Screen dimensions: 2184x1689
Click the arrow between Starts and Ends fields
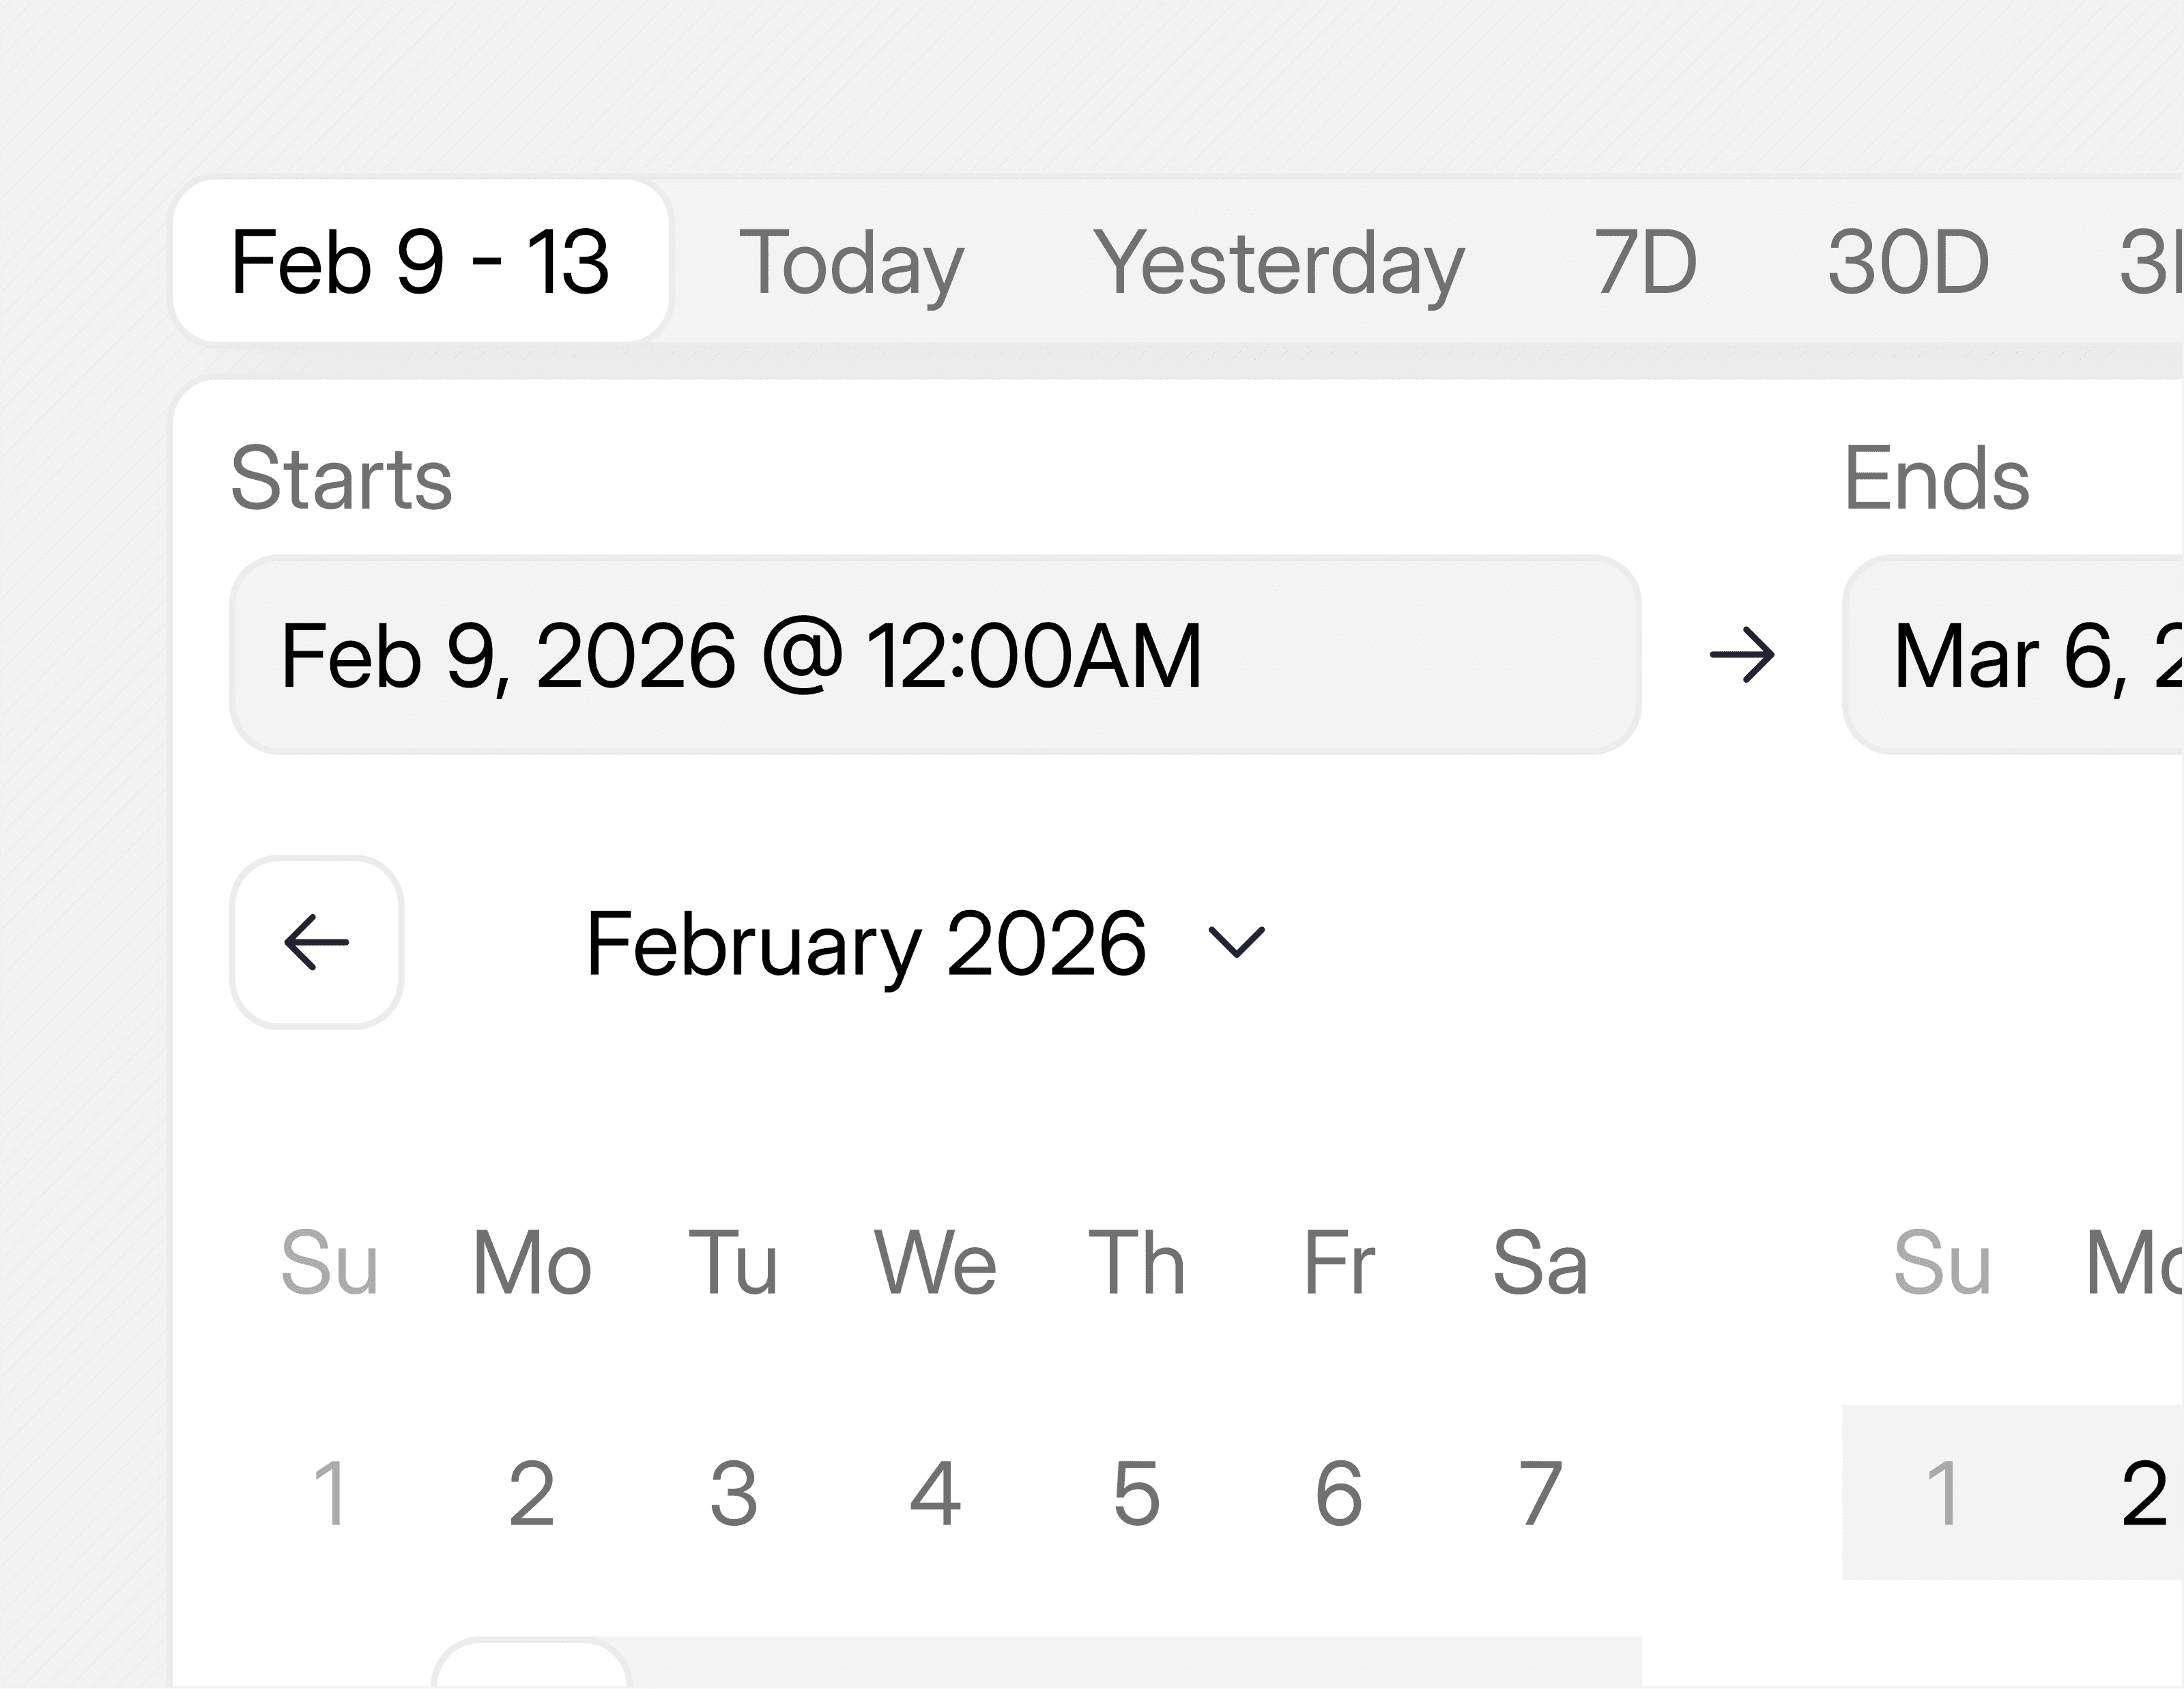(x=1742, y=655)
